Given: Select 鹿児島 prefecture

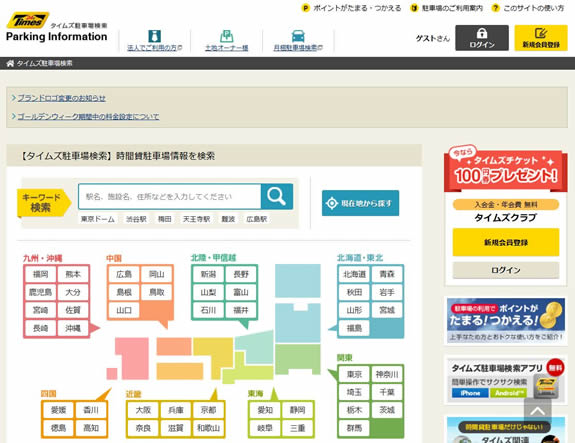Looking at the screenshot, I should point(40,292).
